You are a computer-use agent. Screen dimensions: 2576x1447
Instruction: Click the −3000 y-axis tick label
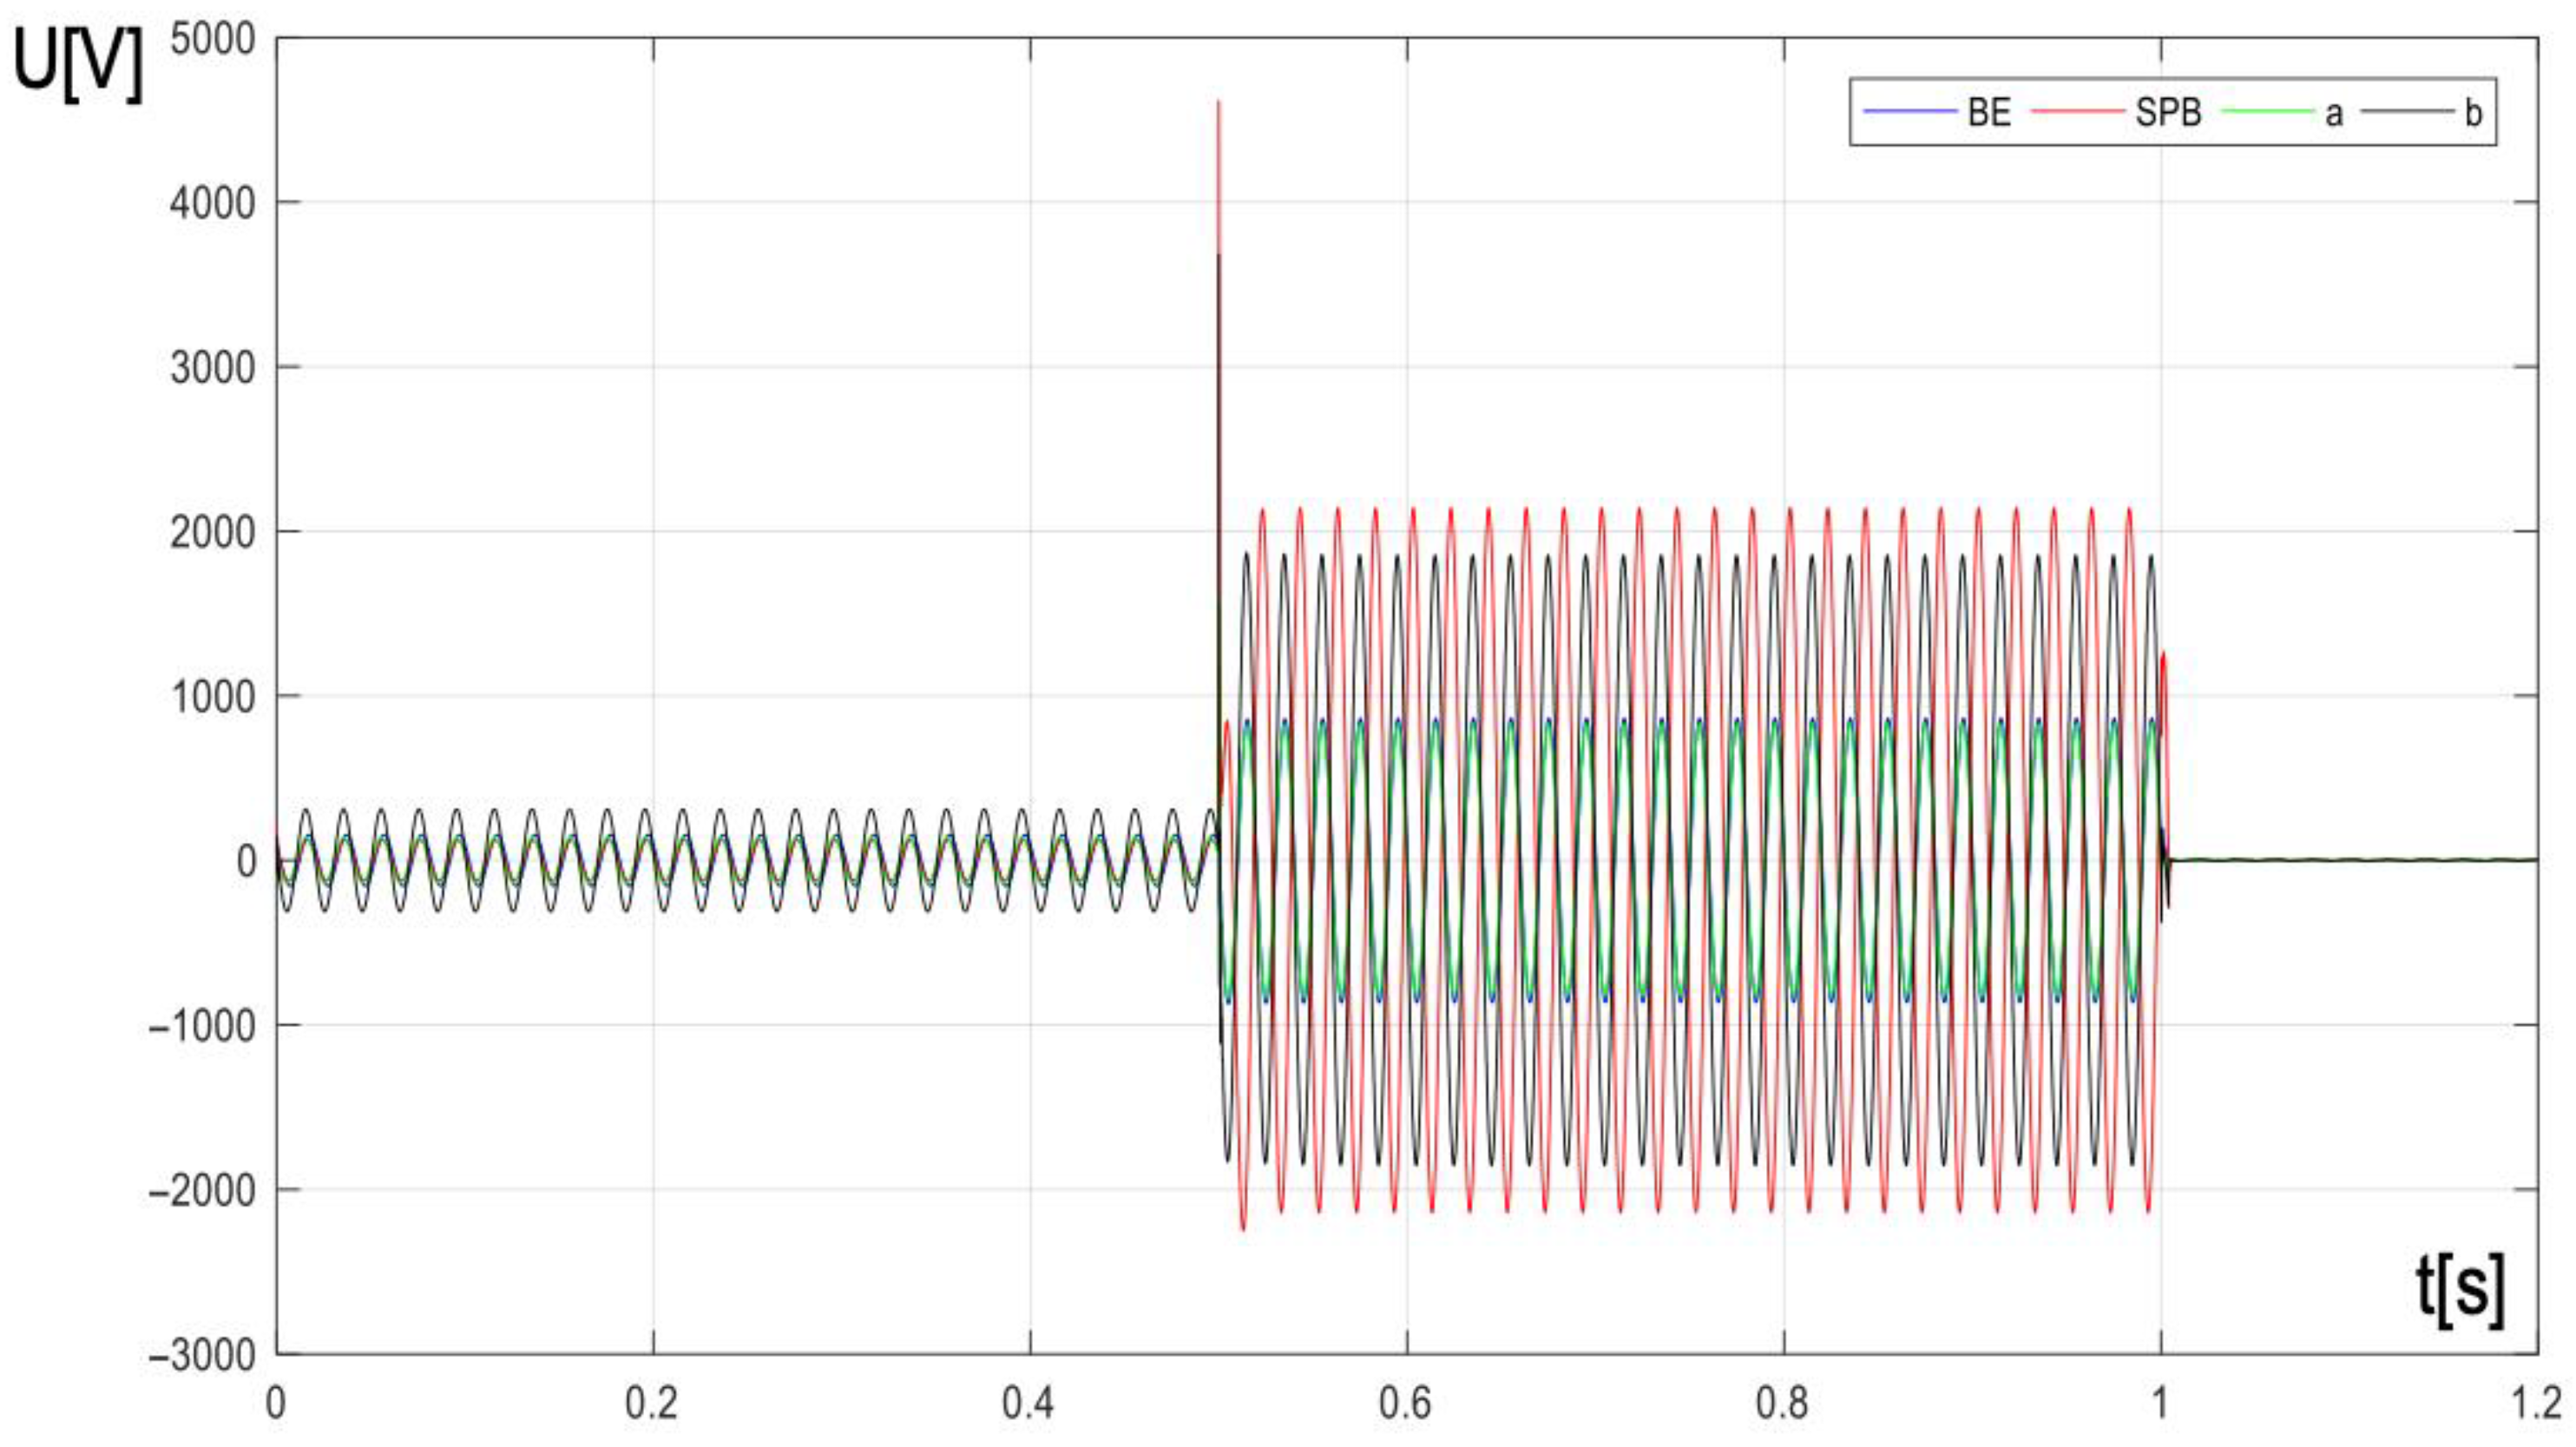coord(202,1357)
